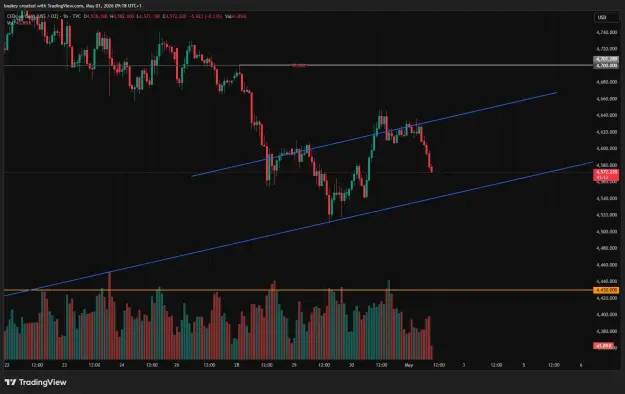The image size is (625, 394).
Task: Click the 4,620.000 price axis value
Action: 607,132
